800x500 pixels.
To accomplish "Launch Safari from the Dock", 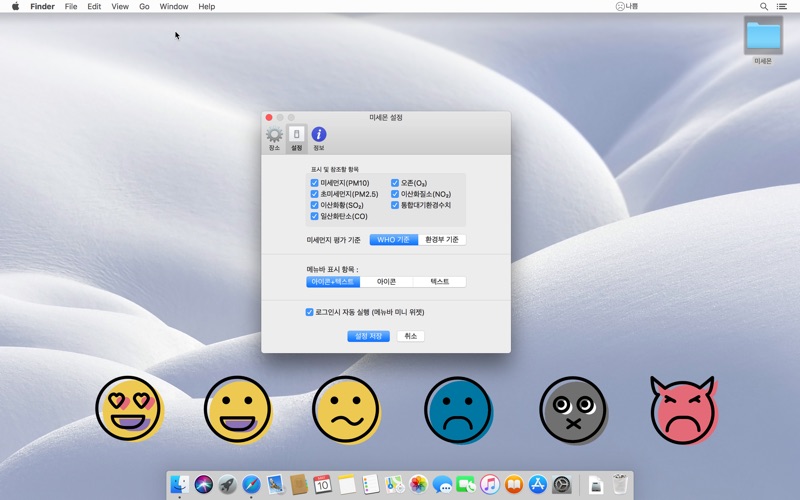I will pos(251,484).
